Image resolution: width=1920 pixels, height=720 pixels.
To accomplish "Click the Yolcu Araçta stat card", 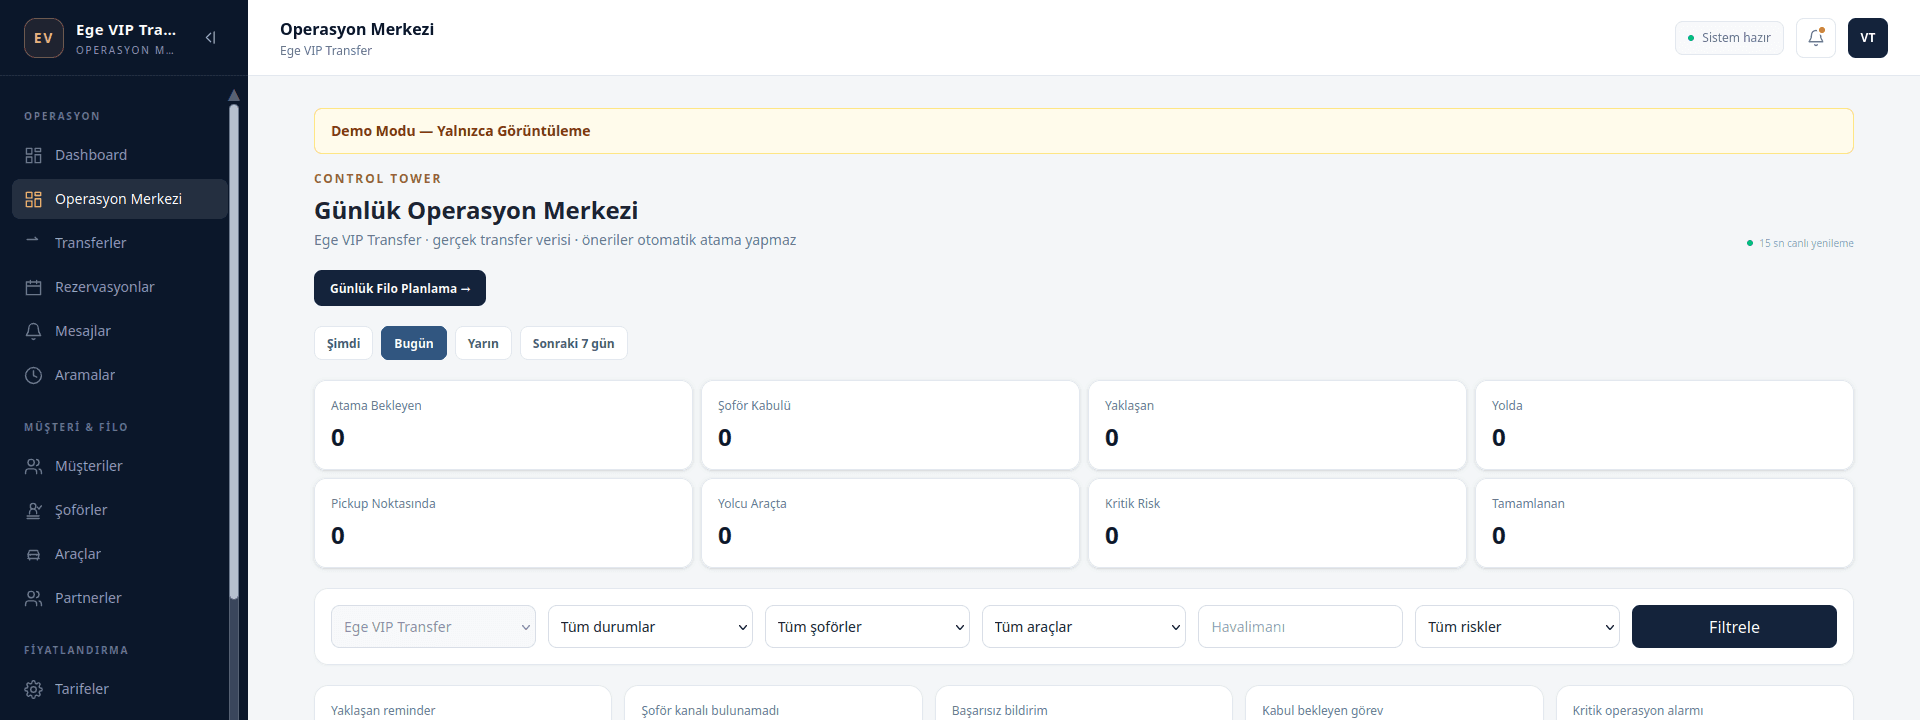I will 890,523.
